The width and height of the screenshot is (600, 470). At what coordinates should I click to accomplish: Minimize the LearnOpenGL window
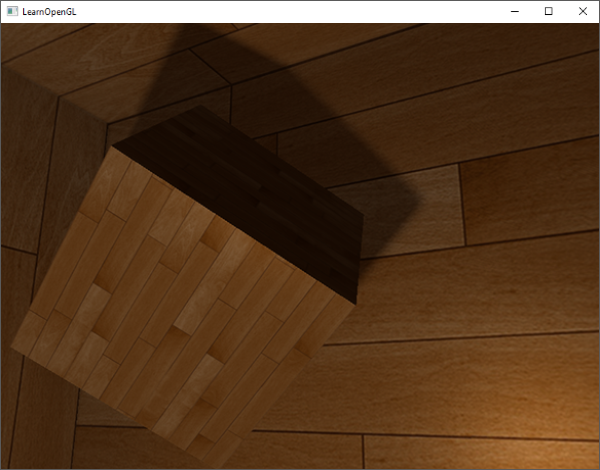515,11
